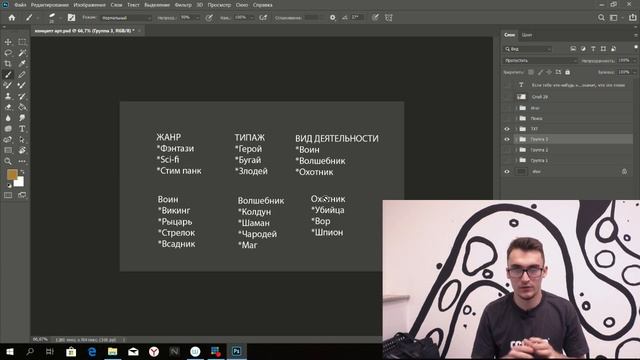Hide the bottom Фон layer
640x360 pixels.
507,172
